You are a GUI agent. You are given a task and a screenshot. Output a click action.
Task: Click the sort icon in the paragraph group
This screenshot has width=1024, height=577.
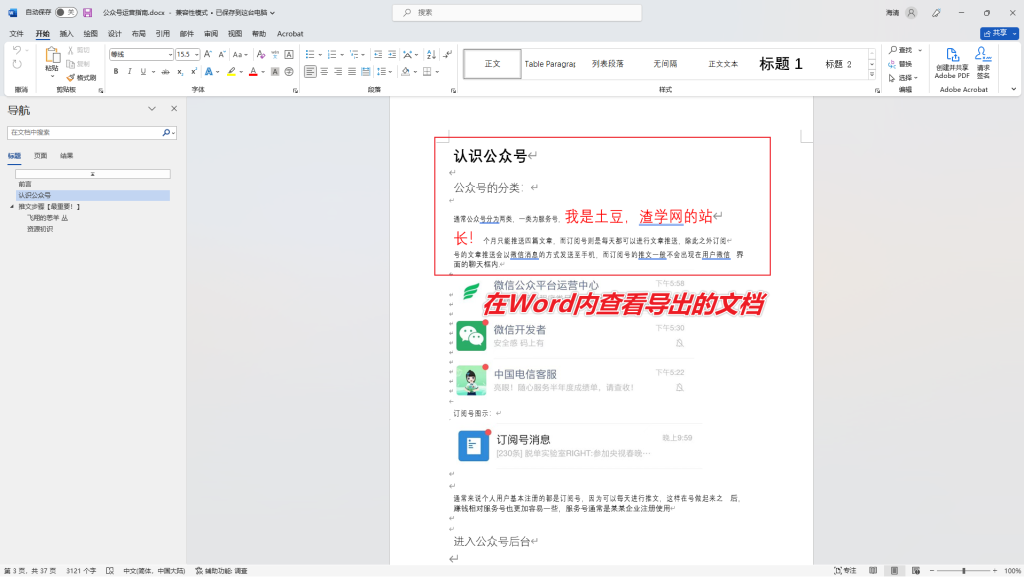(x=430, y=55)
